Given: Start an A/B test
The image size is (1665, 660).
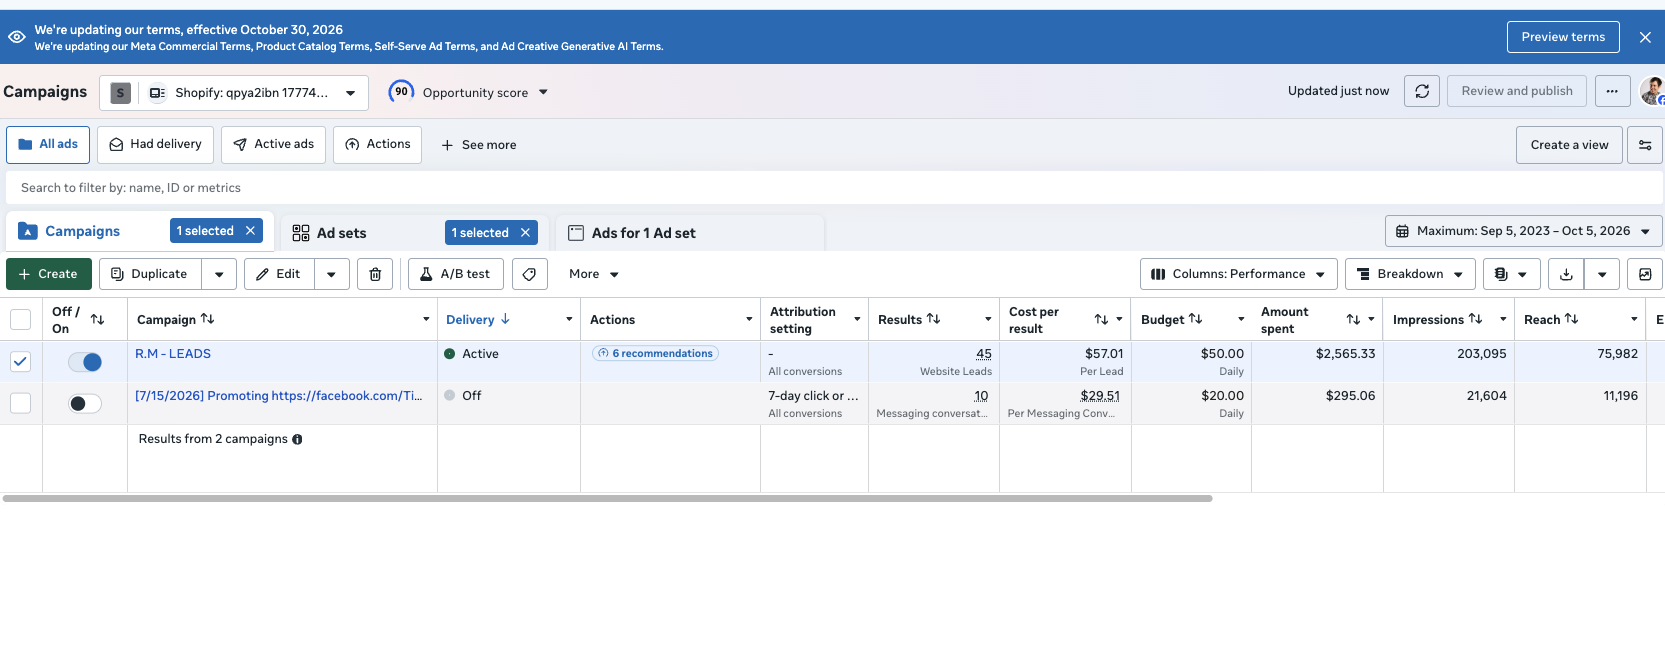Looking at the screenshot, I should tap(455, 274).
